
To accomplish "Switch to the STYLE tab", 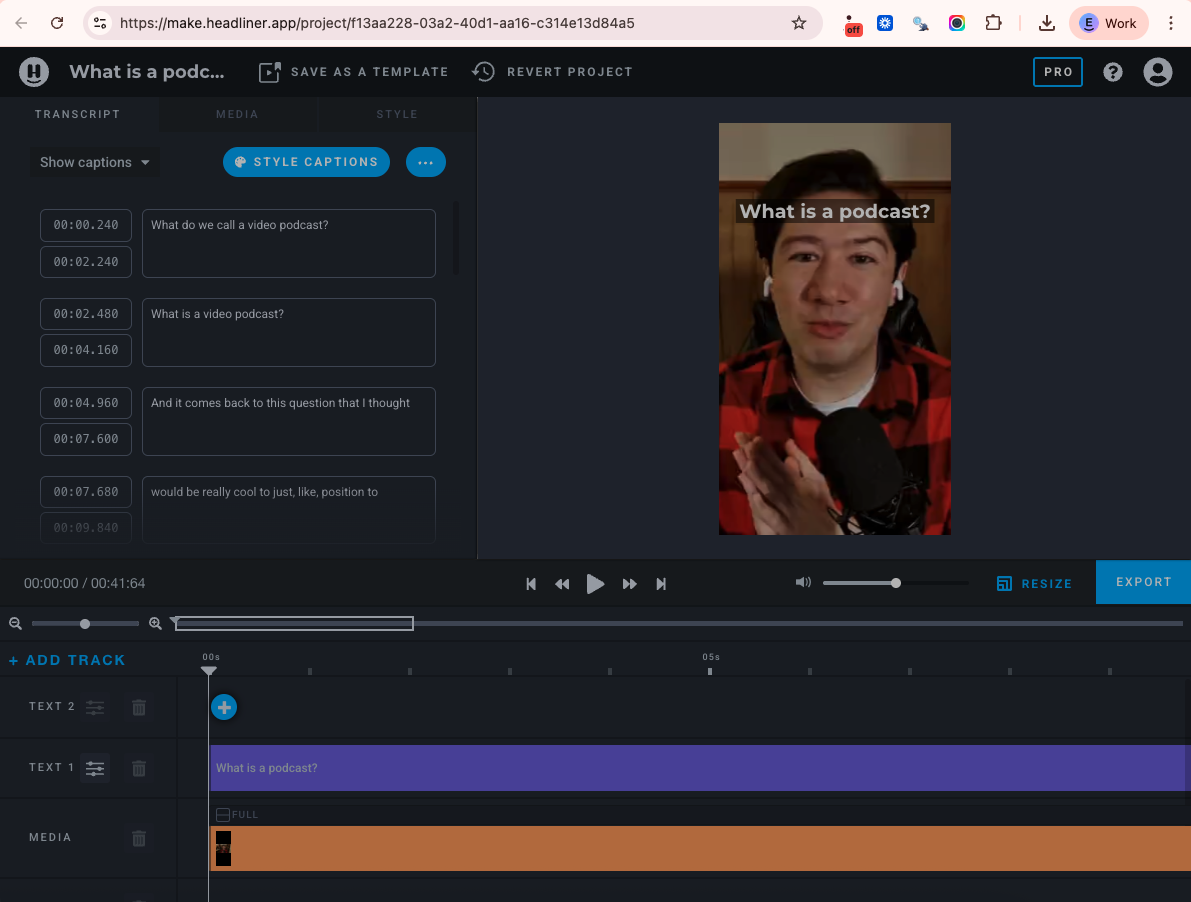I will coord(397,114).
